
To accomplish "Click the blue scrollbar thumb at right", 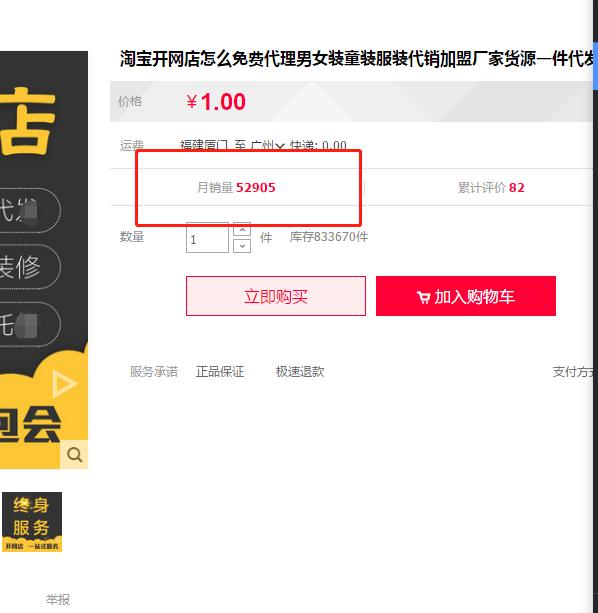I will [x=596, y=65].
